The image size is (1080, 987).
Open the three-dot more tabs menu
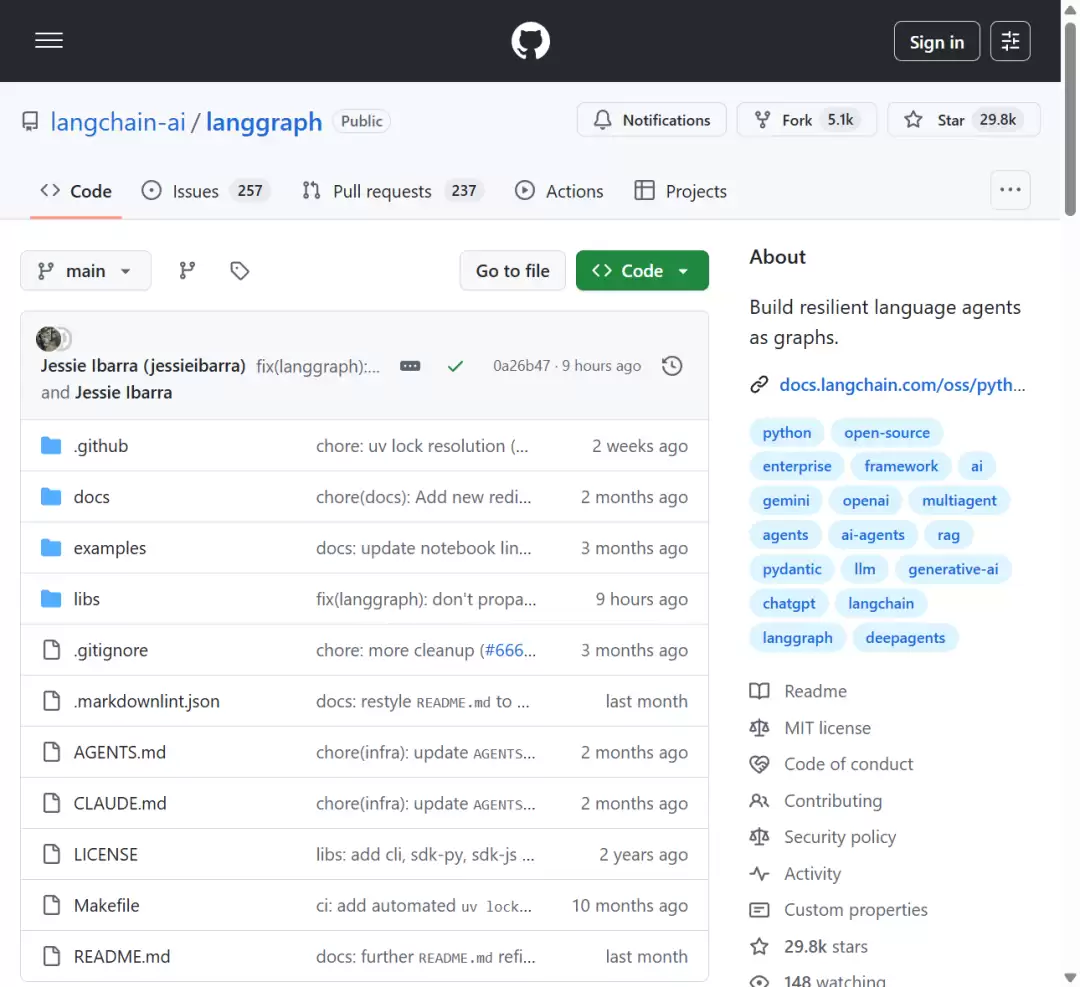coord(1010,190)
